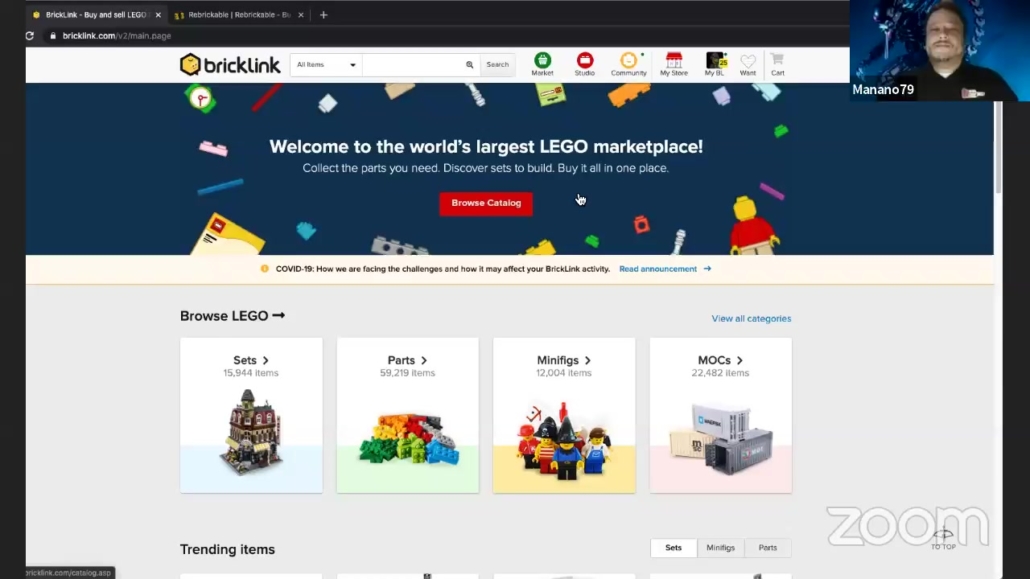
Task: Open the MOCs containers thumbnail
Action: point(721,438)
